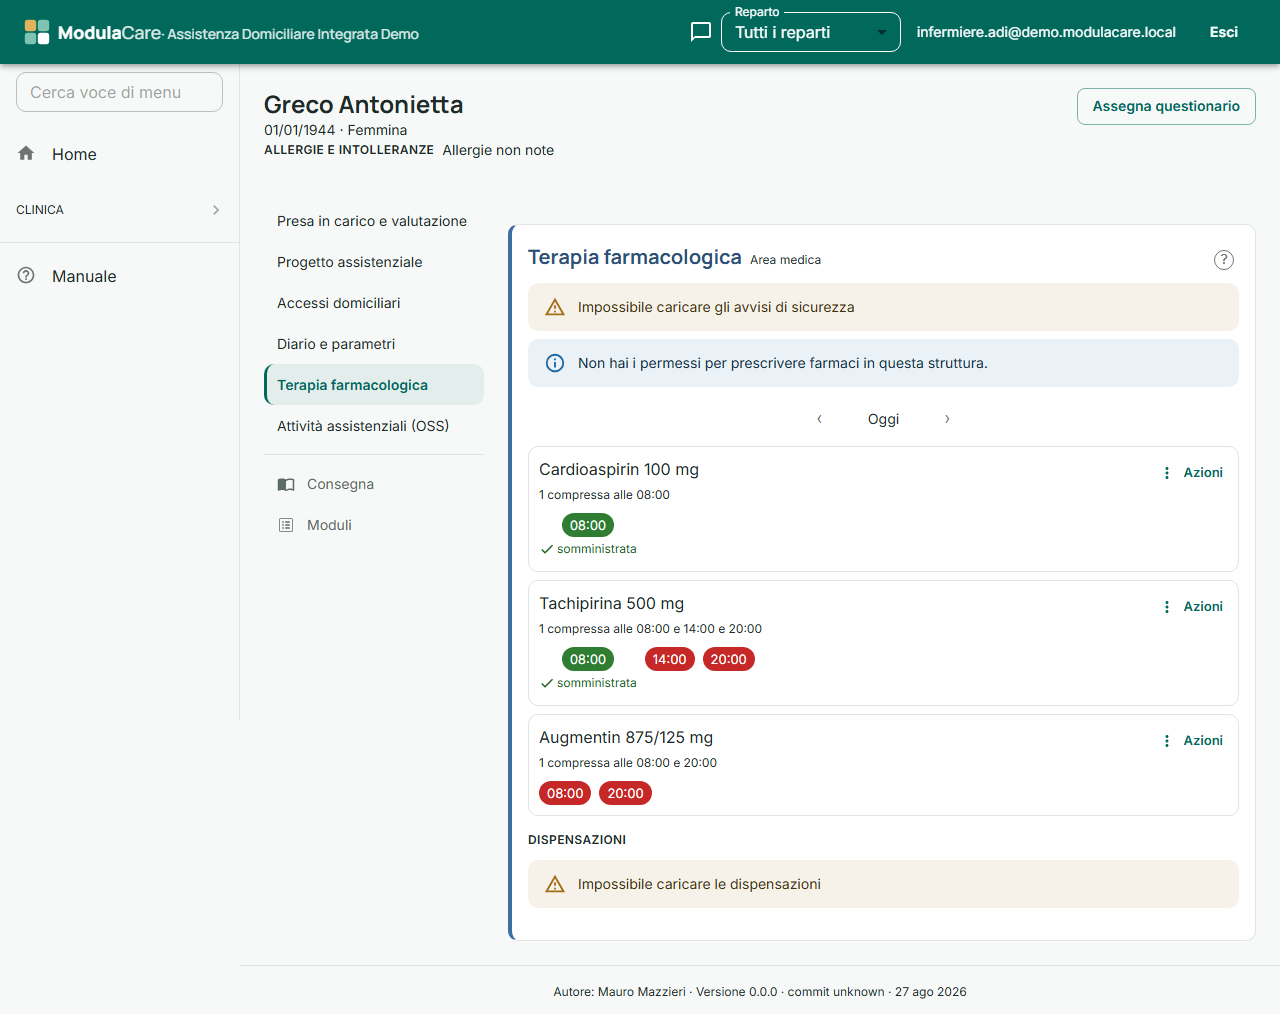The image size is (1280, 1014).
Task: Click the ModulaCare logo icon
Action: [37, 32]
